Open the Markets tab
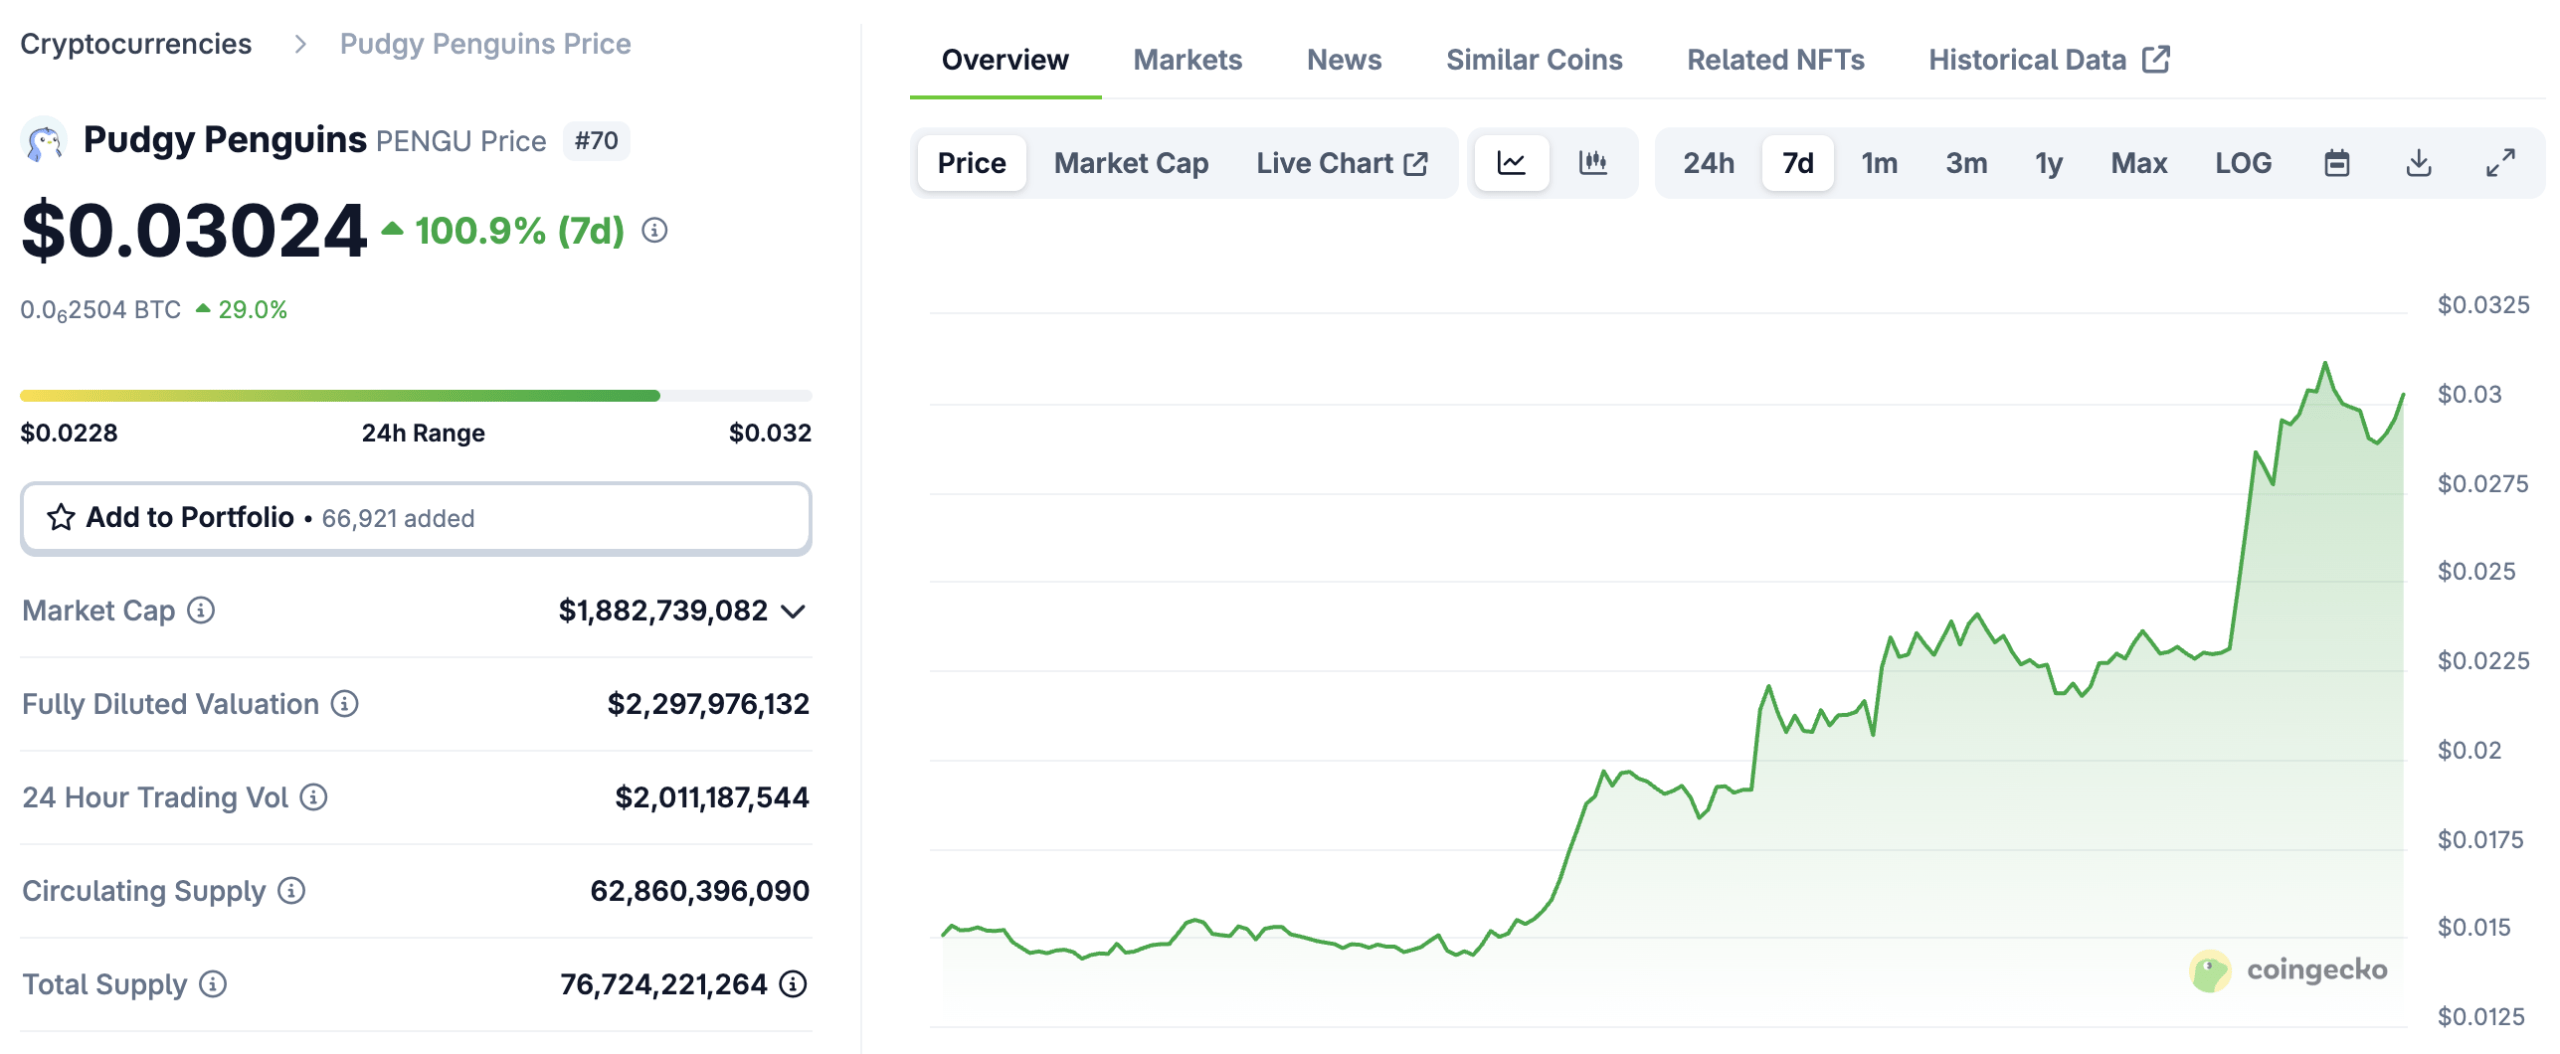This screenshot has height=1054, width=2560. coord(1187,60)
